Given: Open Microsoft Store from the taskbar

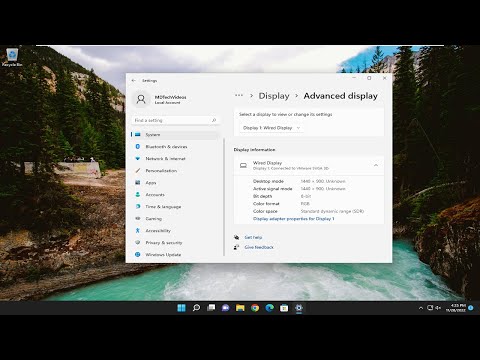Looking at the screenshot, I should pos(284,308).
